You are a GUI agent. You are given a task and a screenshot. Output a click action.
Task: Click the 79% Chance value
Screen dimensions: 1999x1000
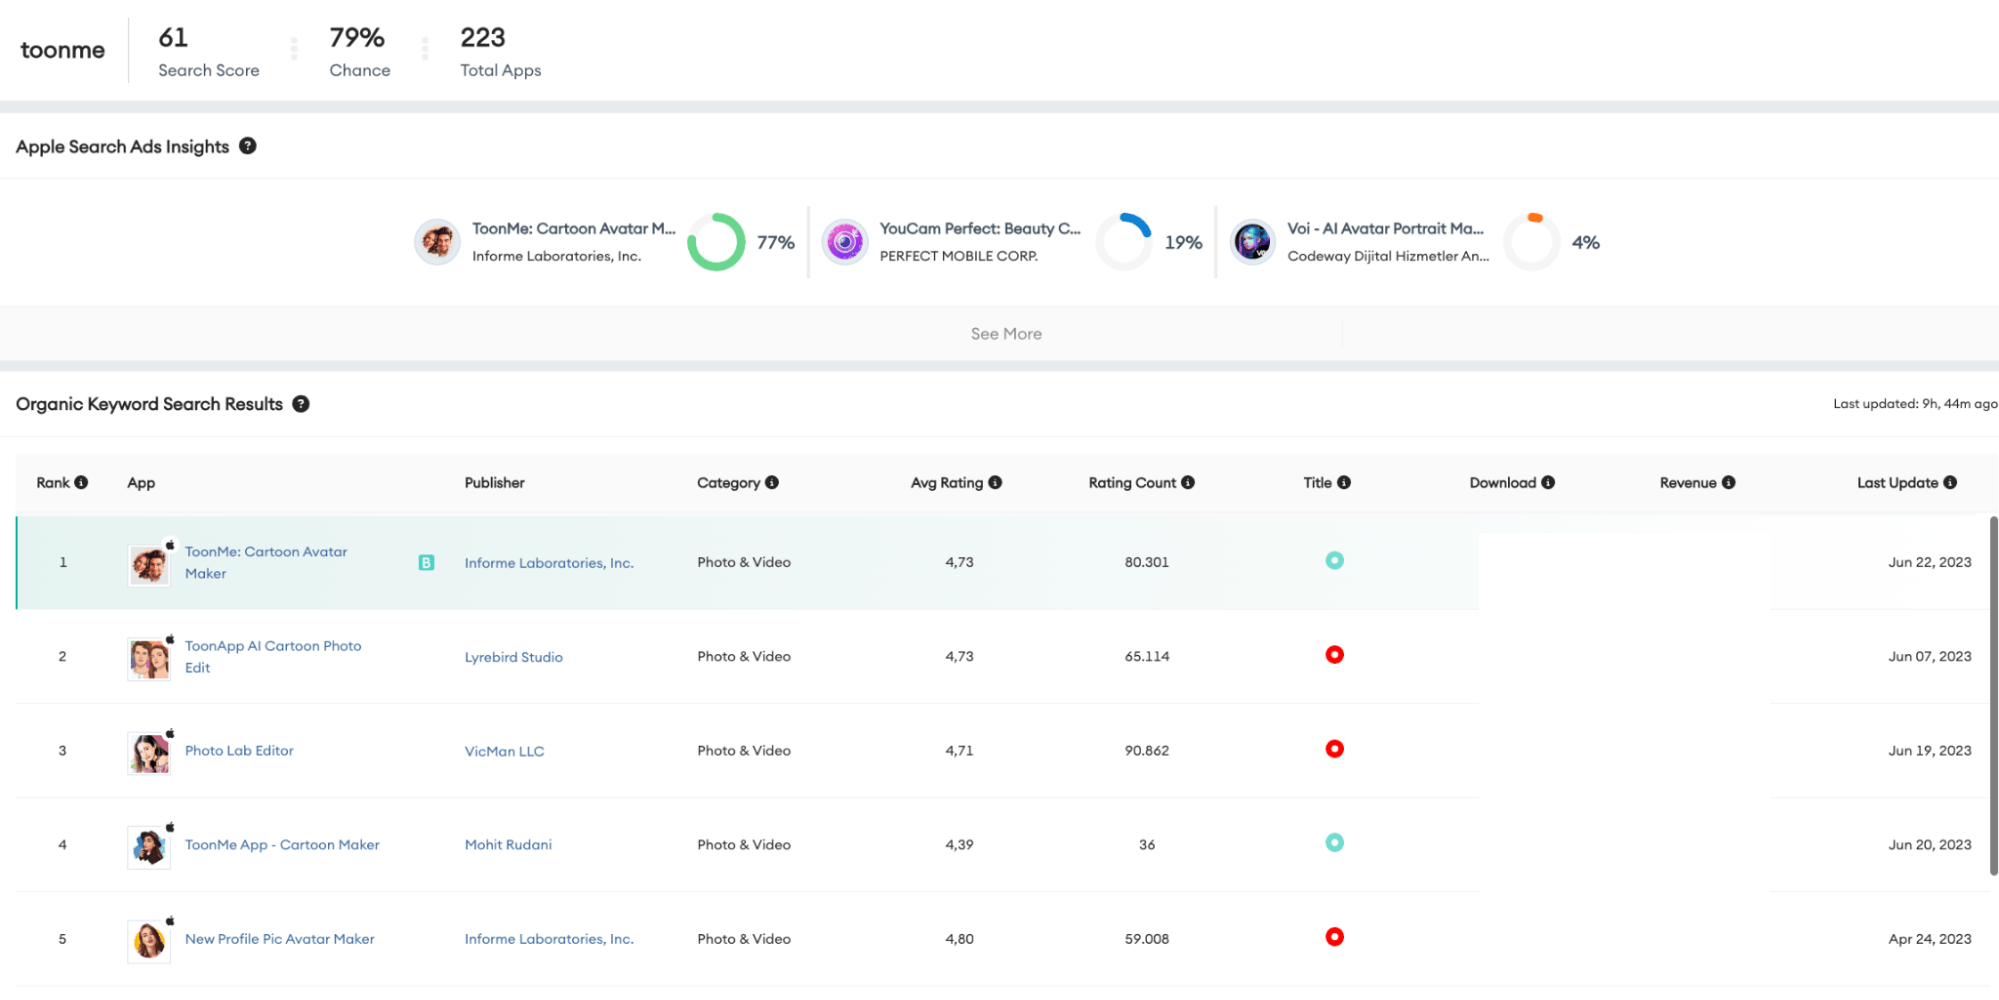click(x=357, y=37)
